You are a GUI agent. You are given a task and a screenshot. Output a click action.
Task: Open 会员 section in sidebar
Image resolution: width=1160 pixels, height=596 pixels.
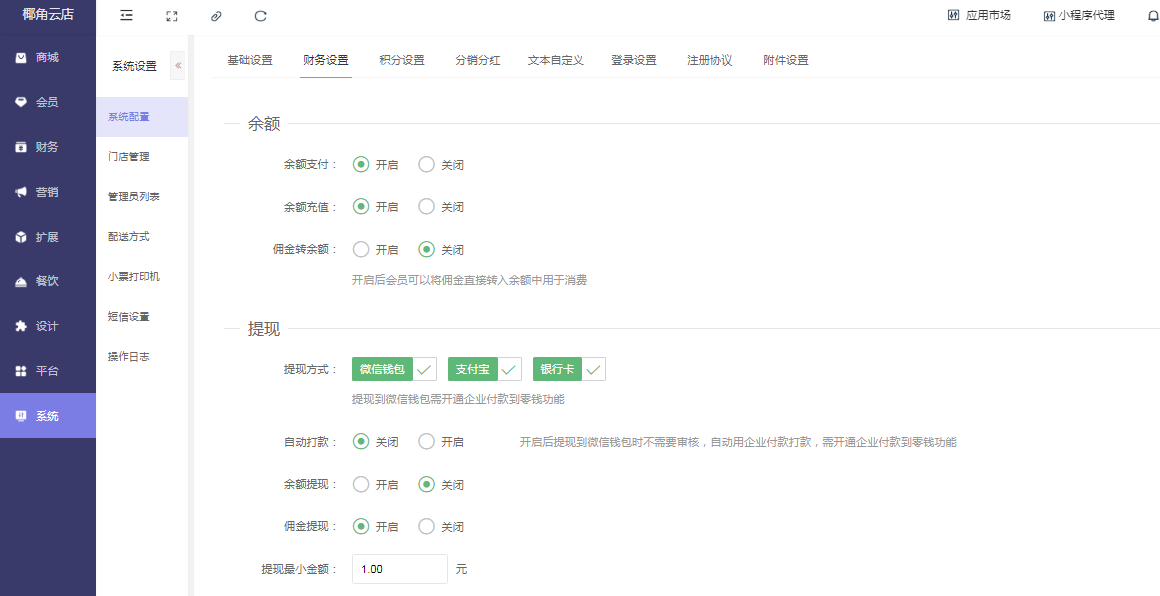[47, 102]
